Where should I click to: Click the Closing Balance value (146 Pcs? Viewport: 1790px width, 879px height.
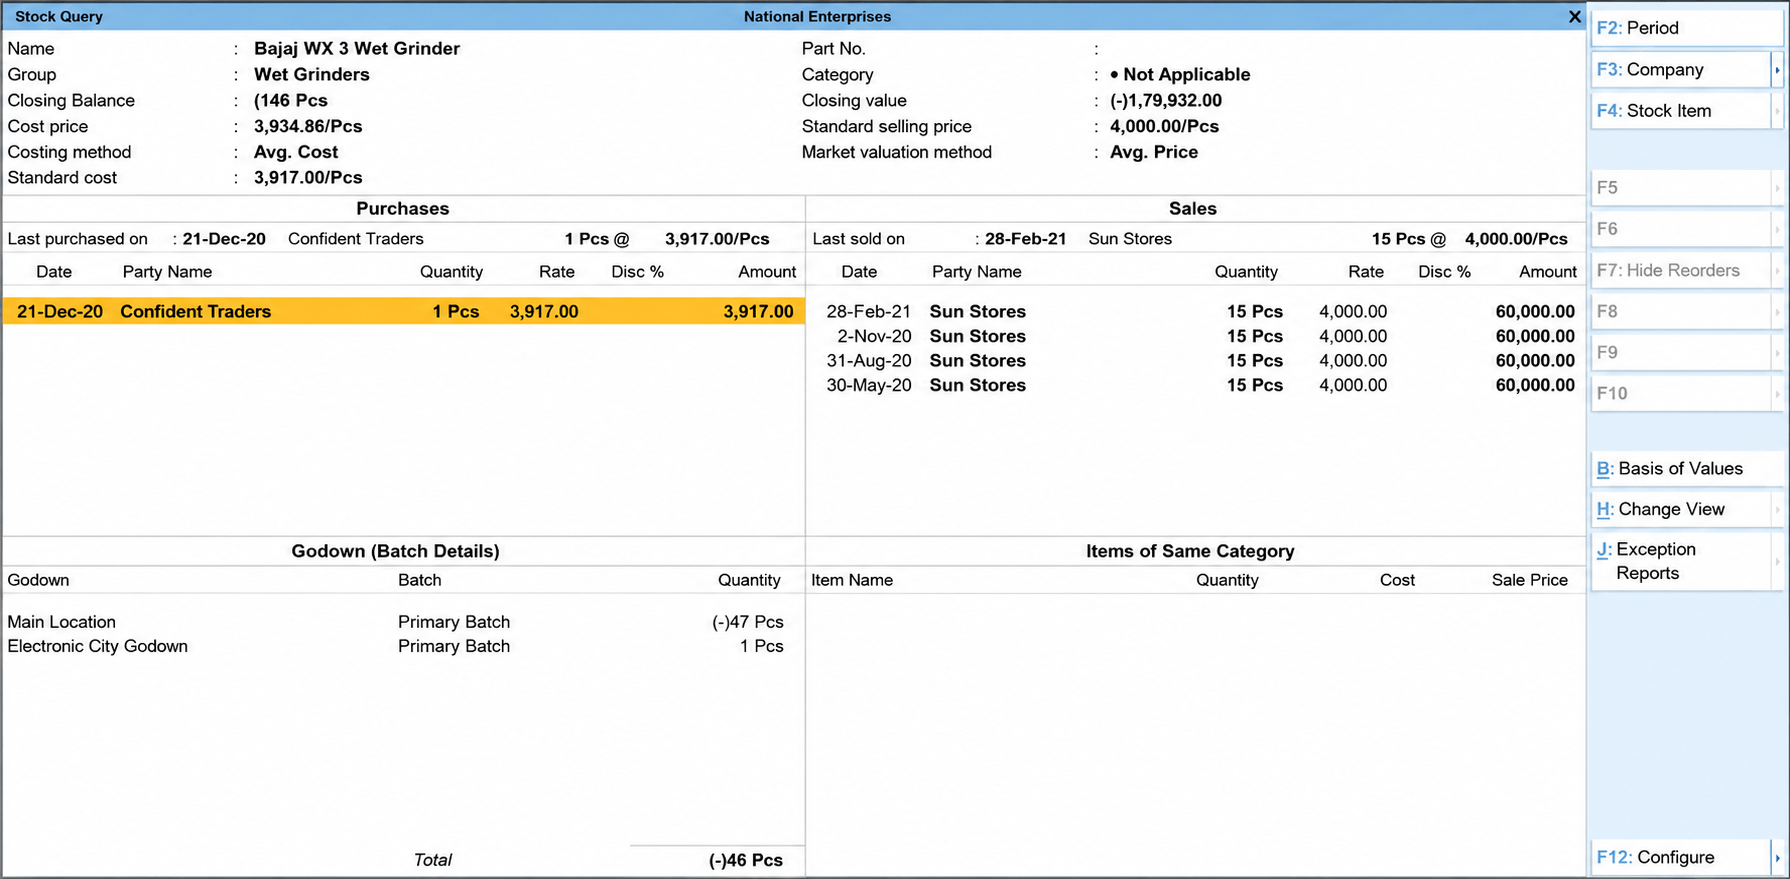[x=291, y=100]
